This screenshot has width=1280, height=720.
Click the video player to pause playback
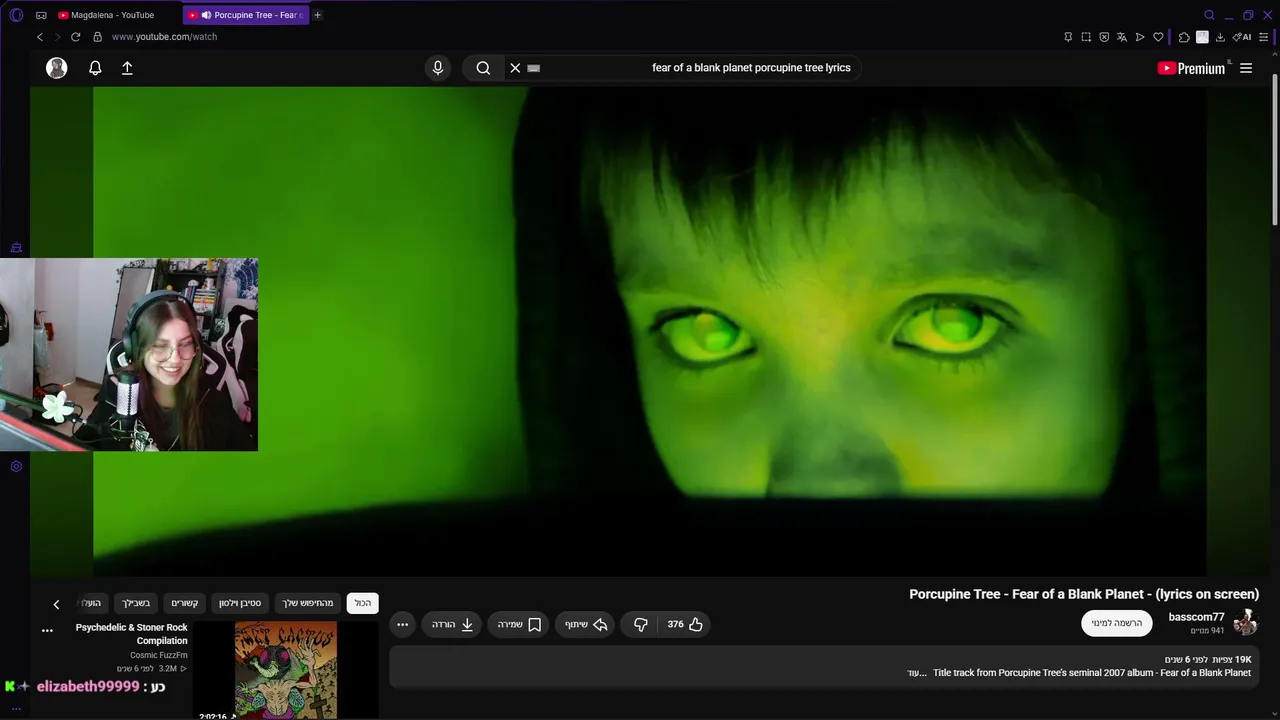point(650,330)
